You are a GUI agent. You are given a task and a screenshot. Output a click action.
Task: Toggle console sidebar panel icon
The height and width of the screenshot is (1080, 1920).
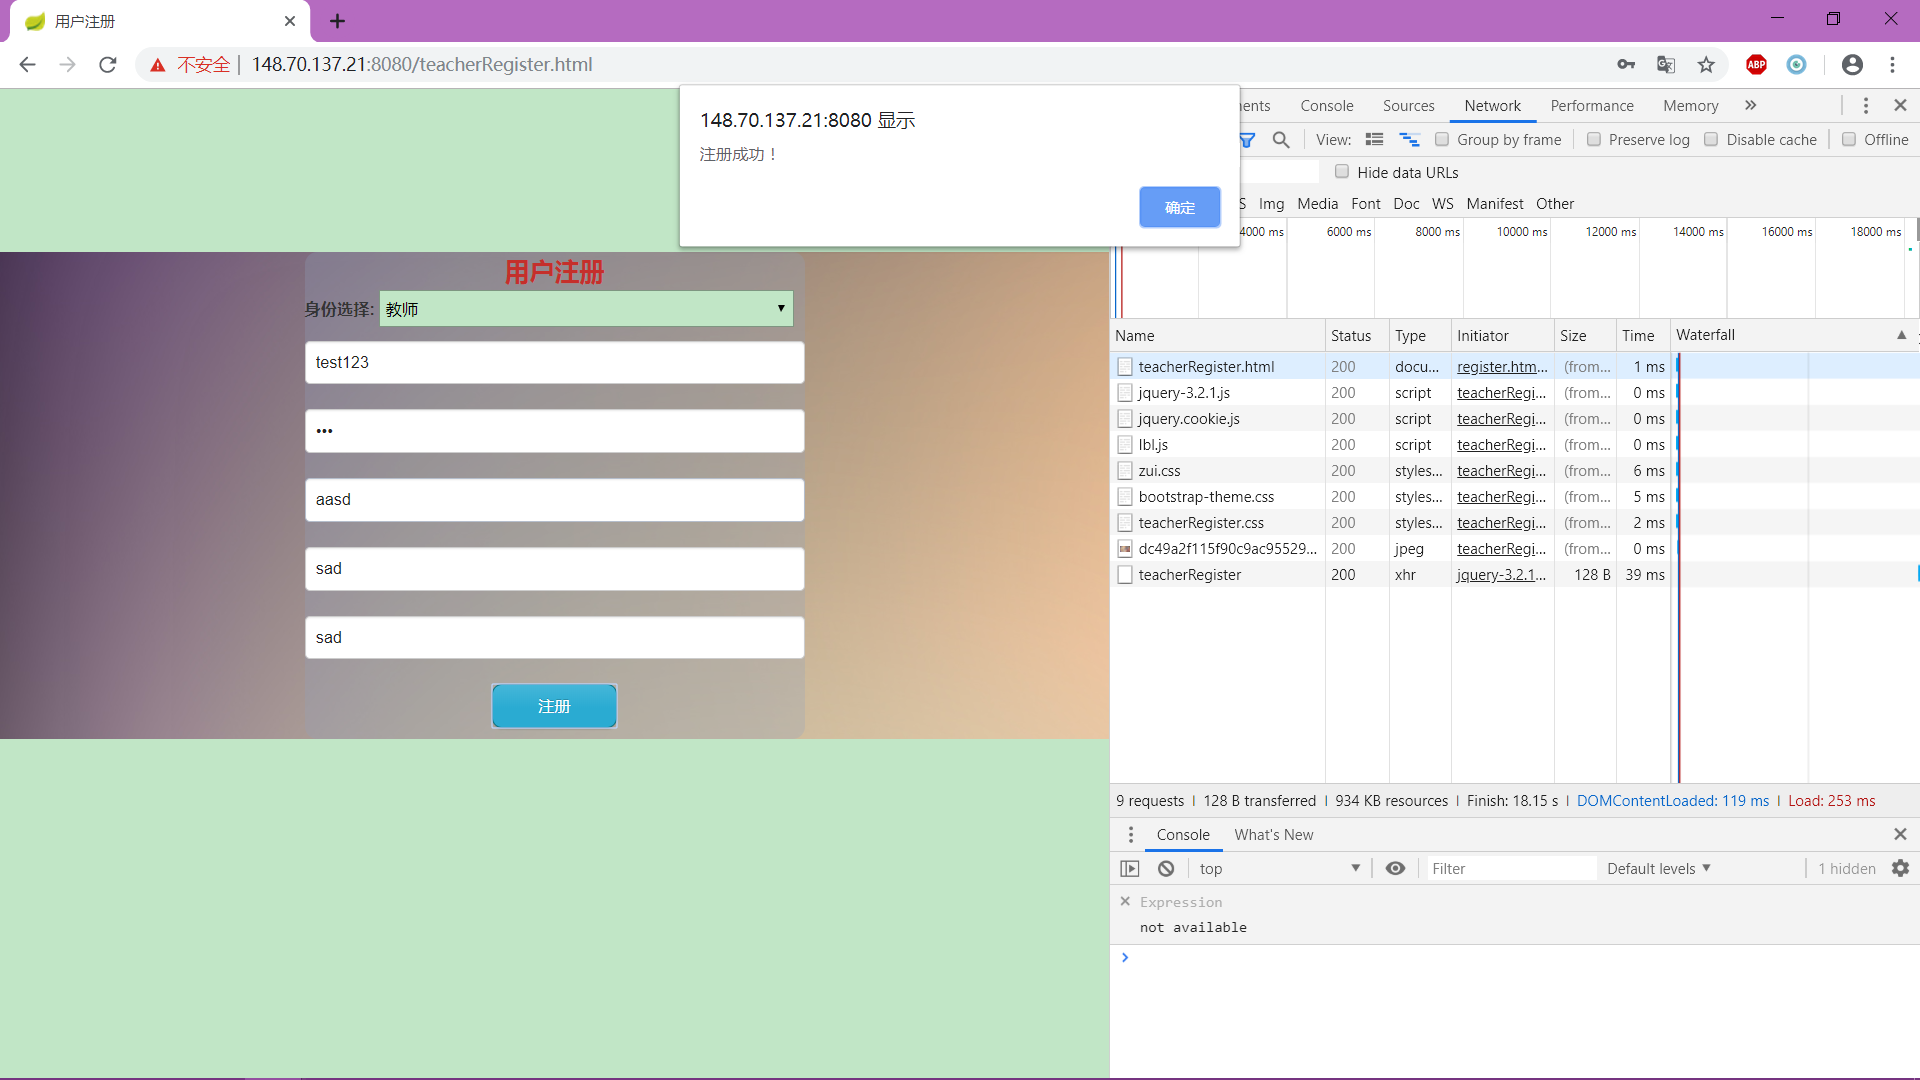[x=1130, y=868]
